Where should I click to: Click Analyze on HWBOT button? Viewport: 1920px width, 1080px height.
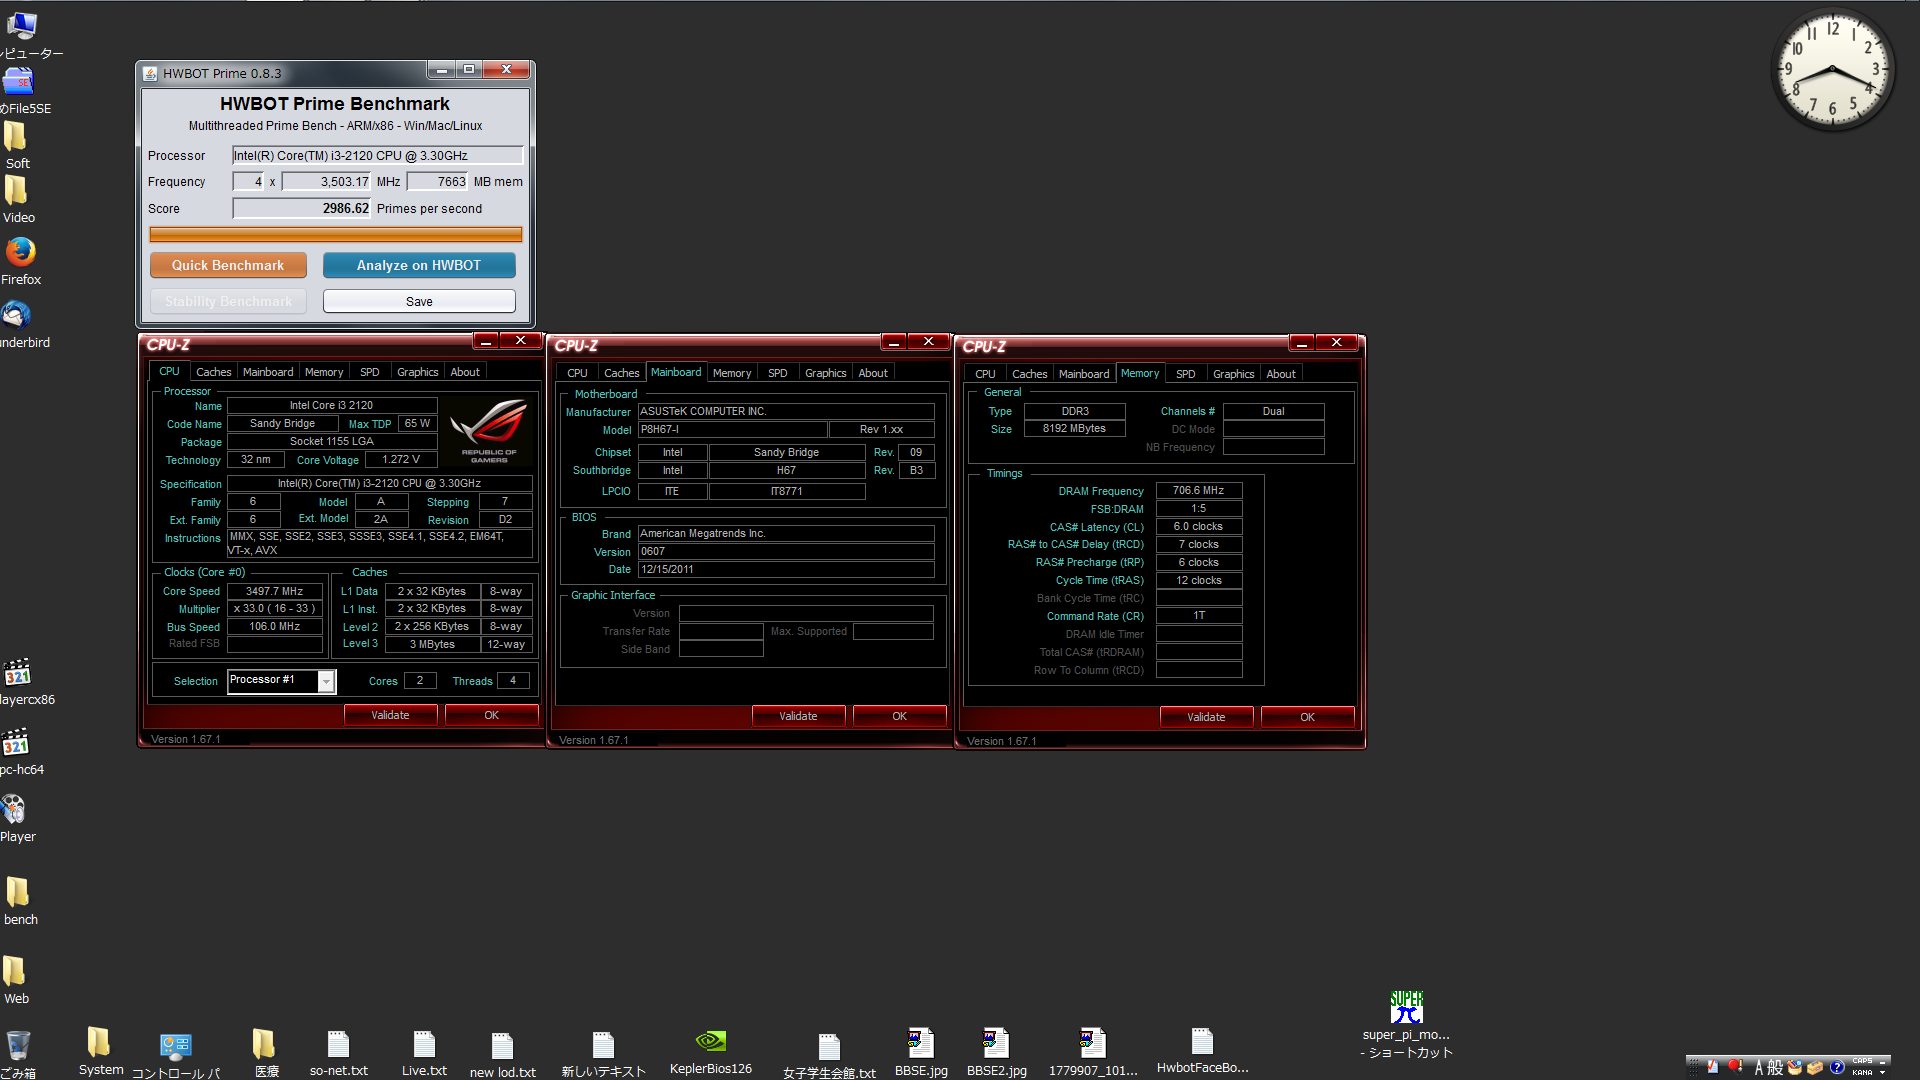[x=419, y=265]
